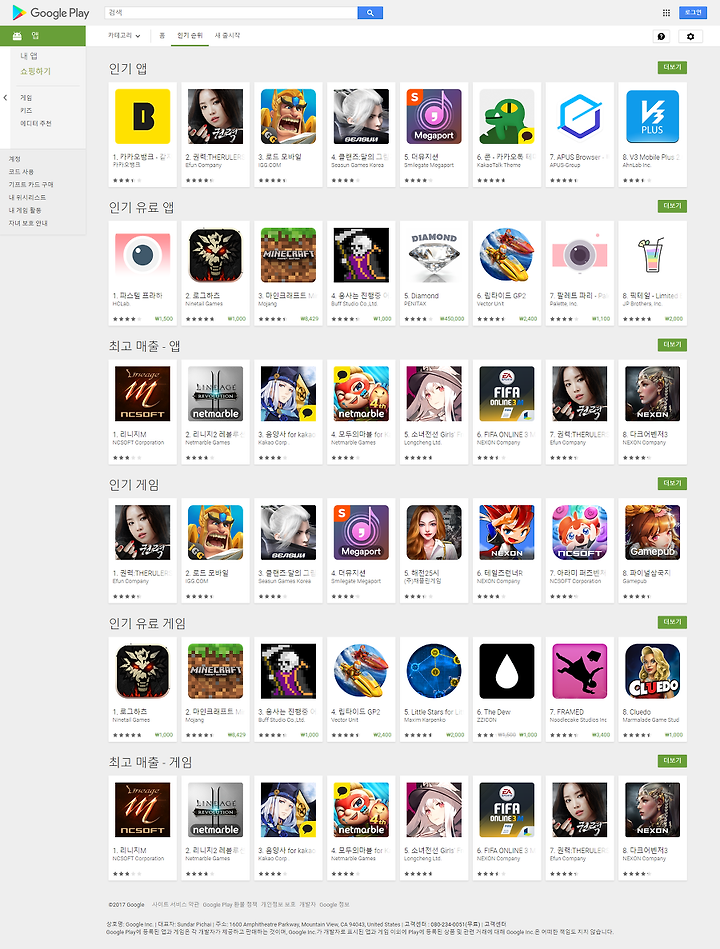The height and width of the screenshot is (949, 720).
Task: Switch to the 인기 순위 tab
Action: (189, 36)
